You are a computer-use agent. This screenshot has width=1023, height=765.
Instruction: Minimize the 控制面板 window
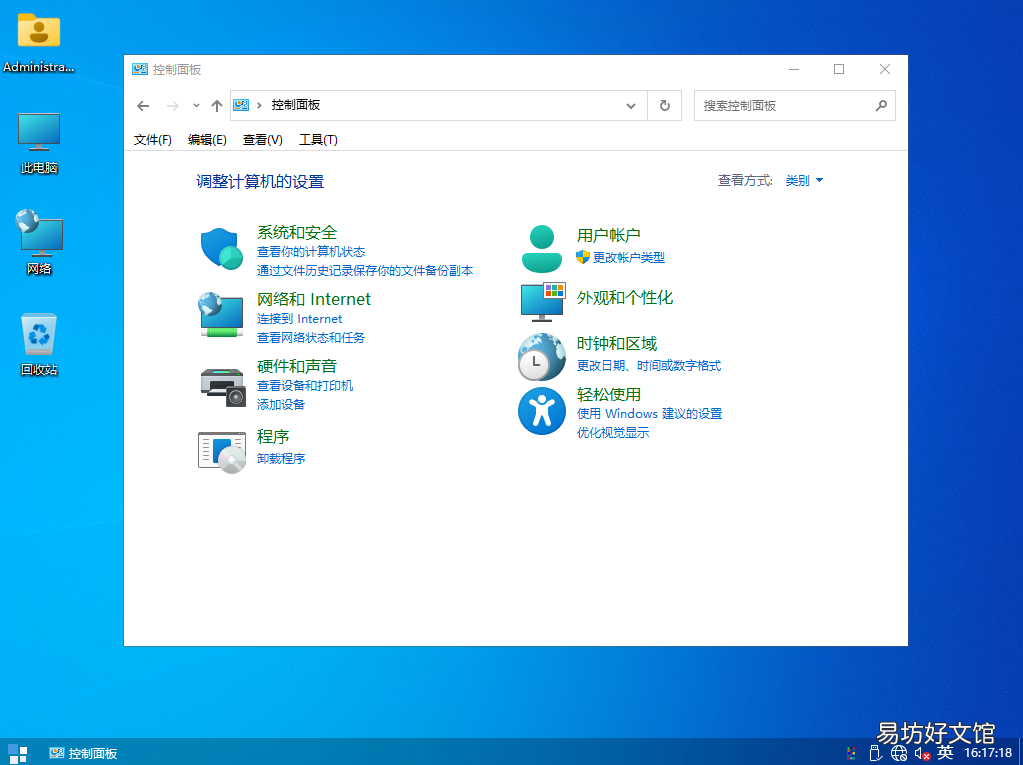tap(793, 69)
